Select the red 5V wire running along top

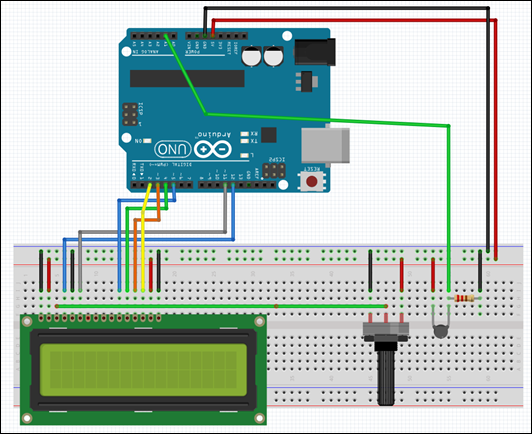tap(354, 20)
